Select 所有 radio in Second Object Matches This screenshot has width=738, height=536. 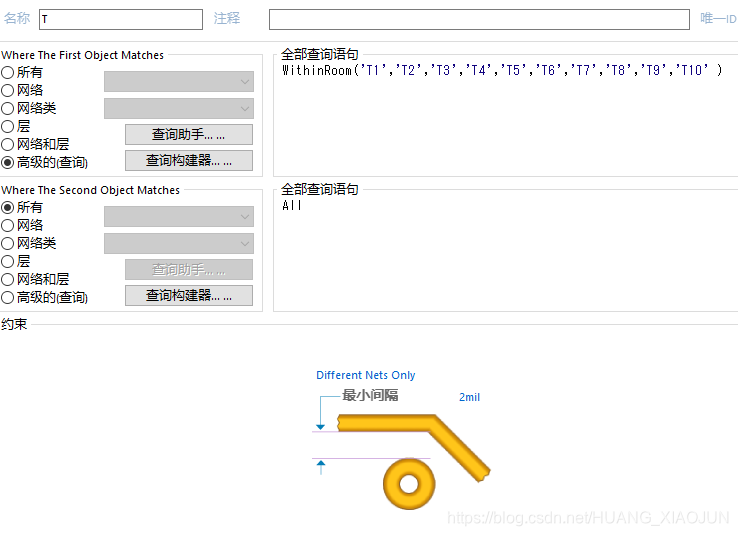coord(8,208)
